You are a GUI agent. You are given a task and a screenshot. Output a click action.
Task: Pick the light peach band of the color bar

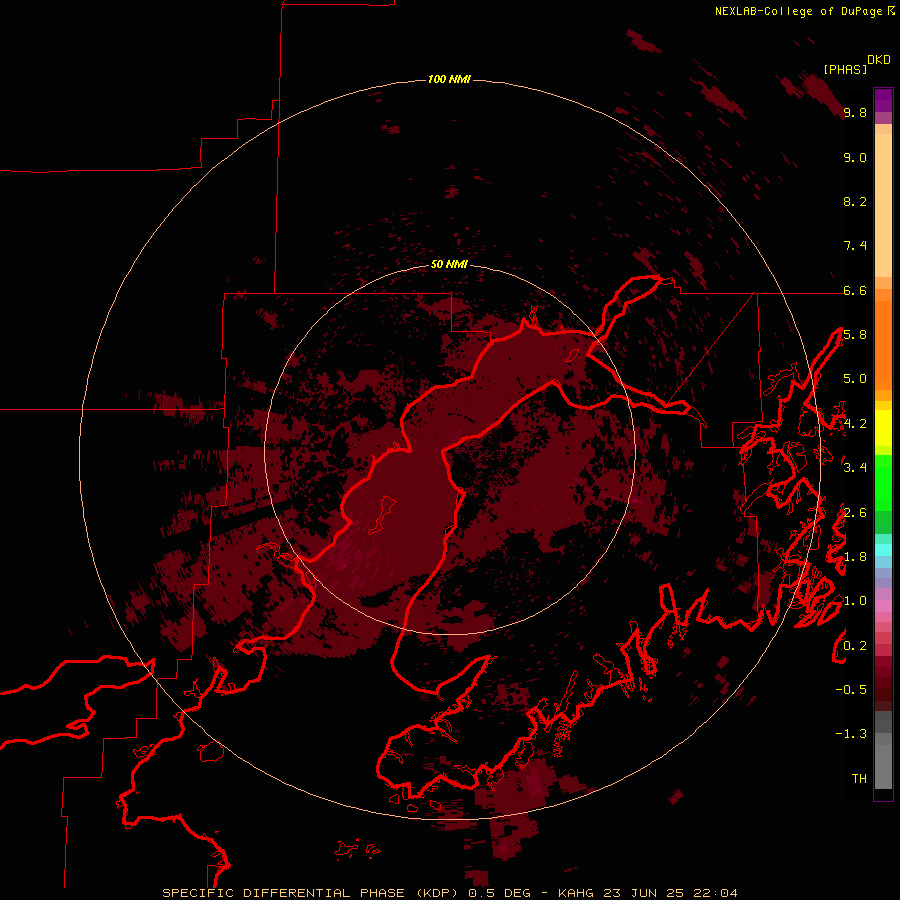pos(883,205)
